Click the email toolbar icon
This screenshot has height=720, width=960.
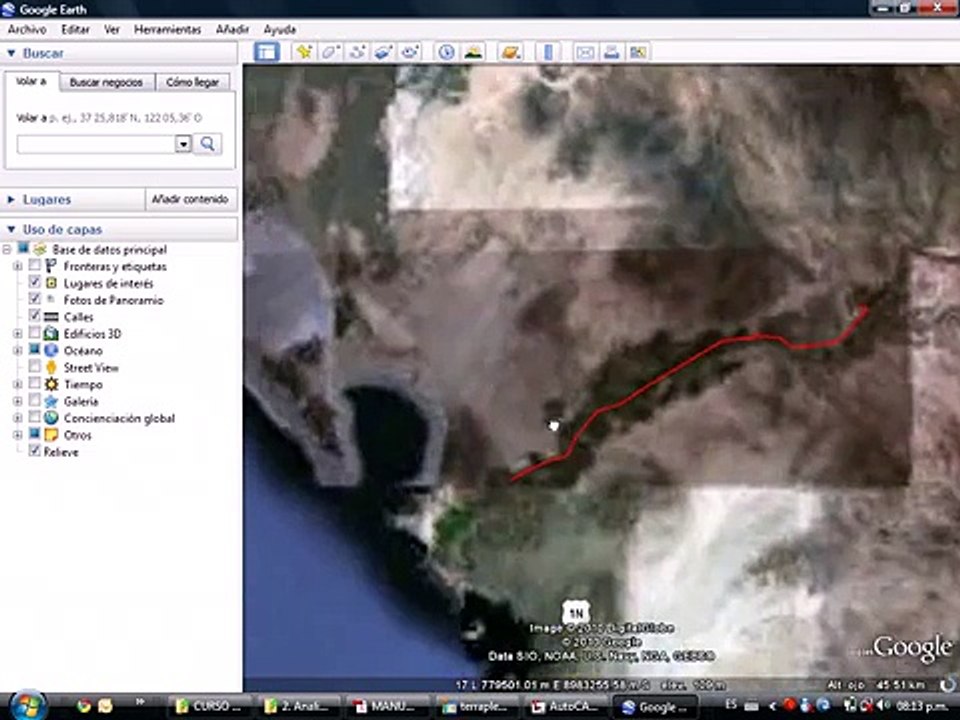585,52
